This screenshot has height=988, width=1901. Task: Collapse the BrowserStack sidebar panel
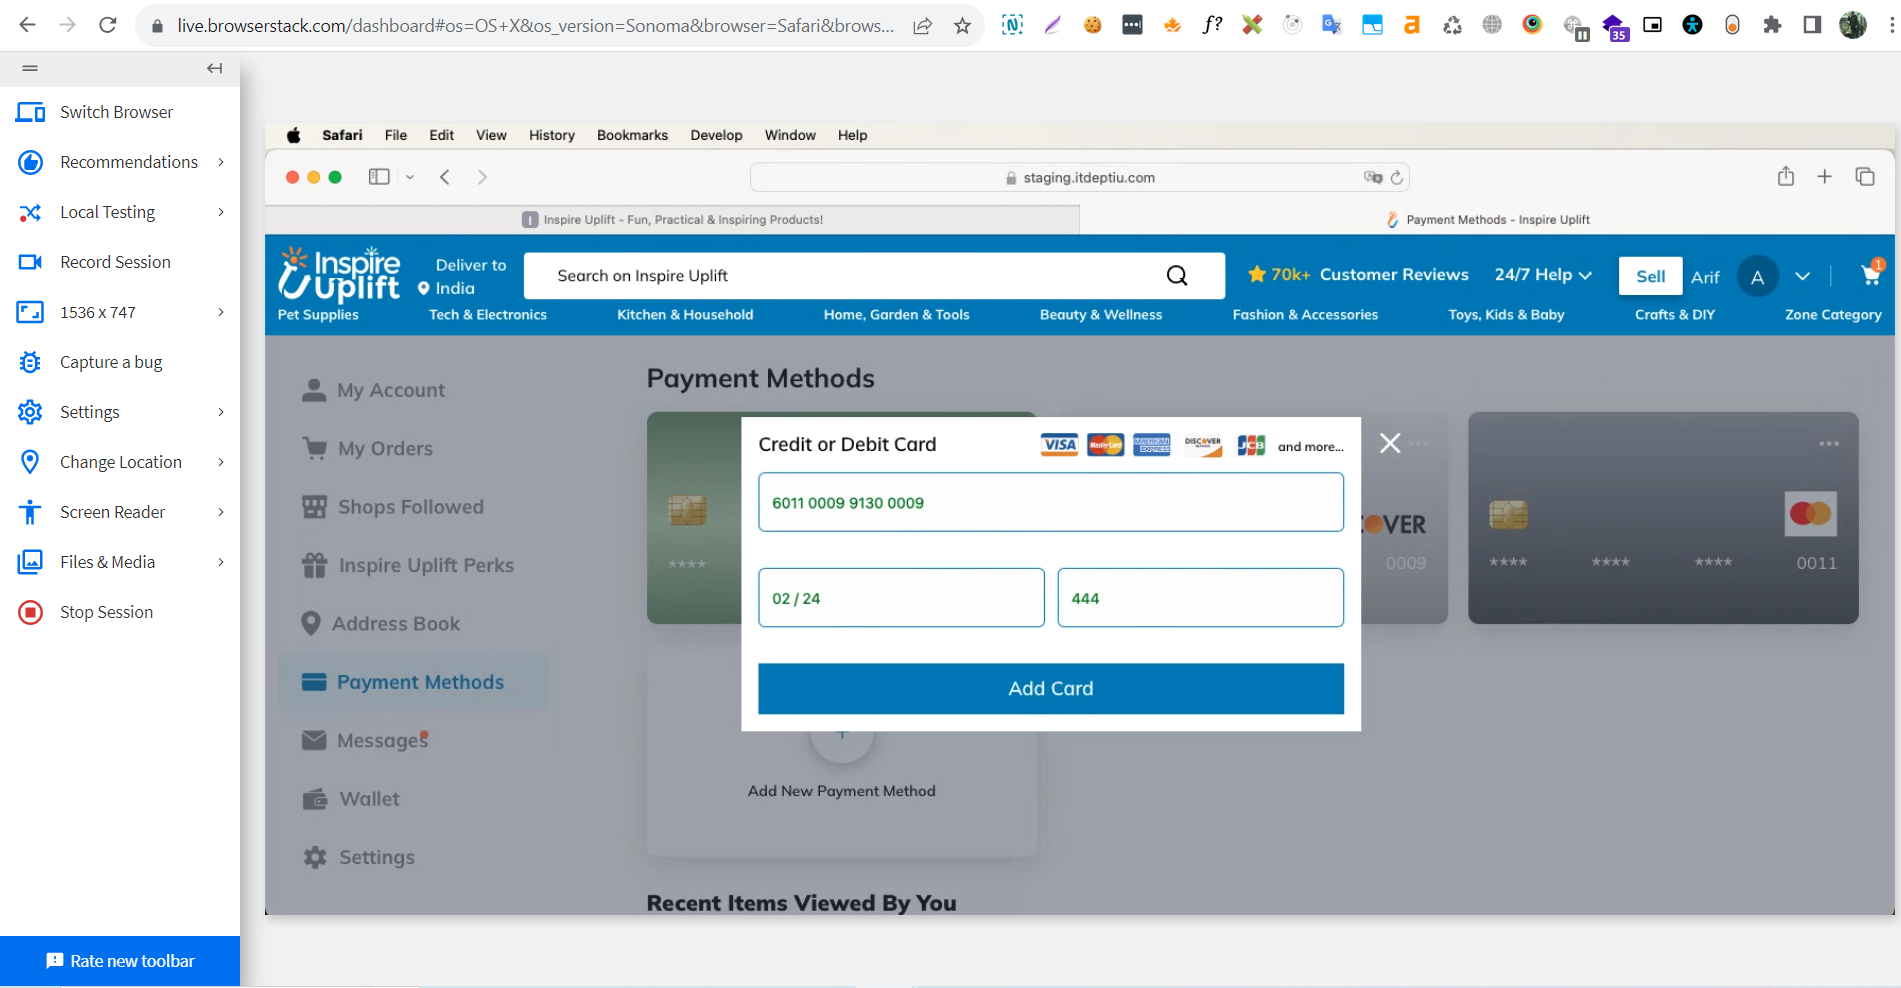pos(214,68)
